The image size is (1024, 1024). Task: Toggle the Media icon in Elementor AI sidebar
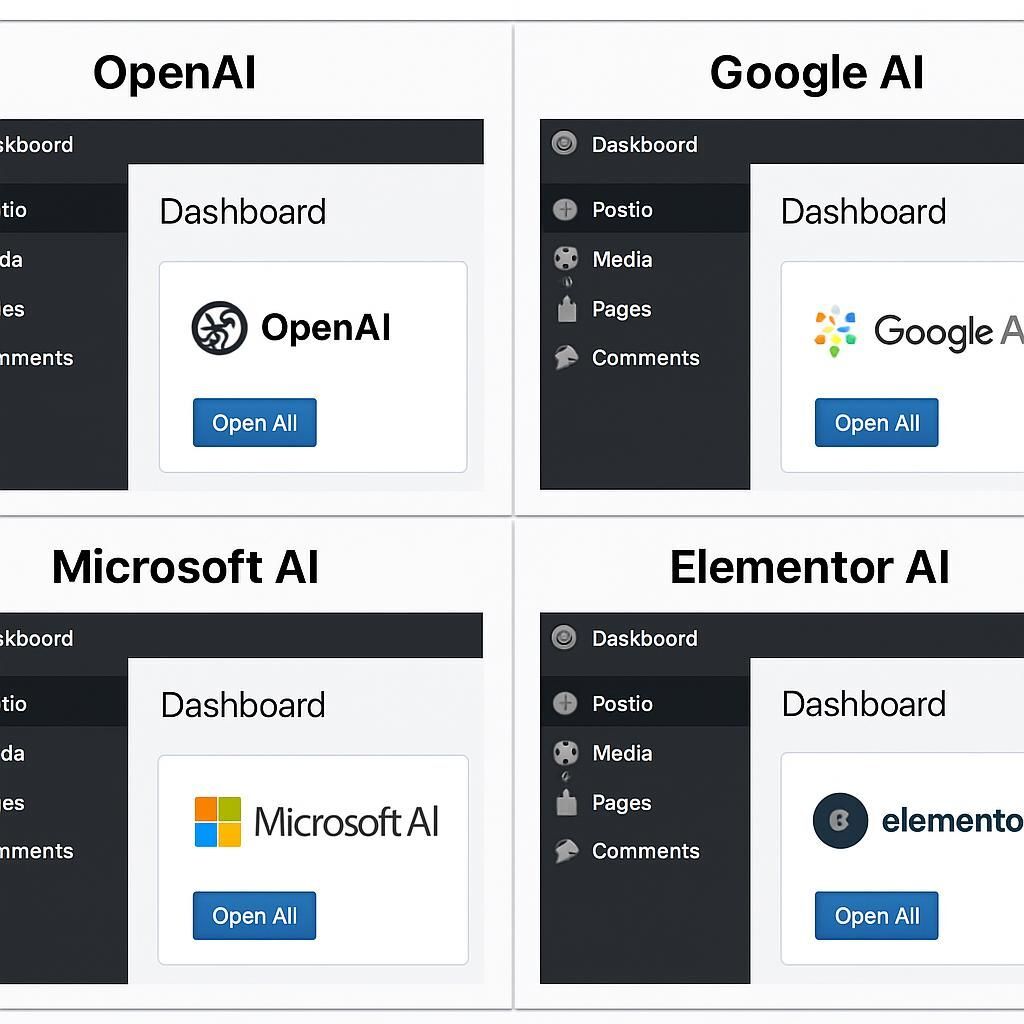(x=563, y=753)
